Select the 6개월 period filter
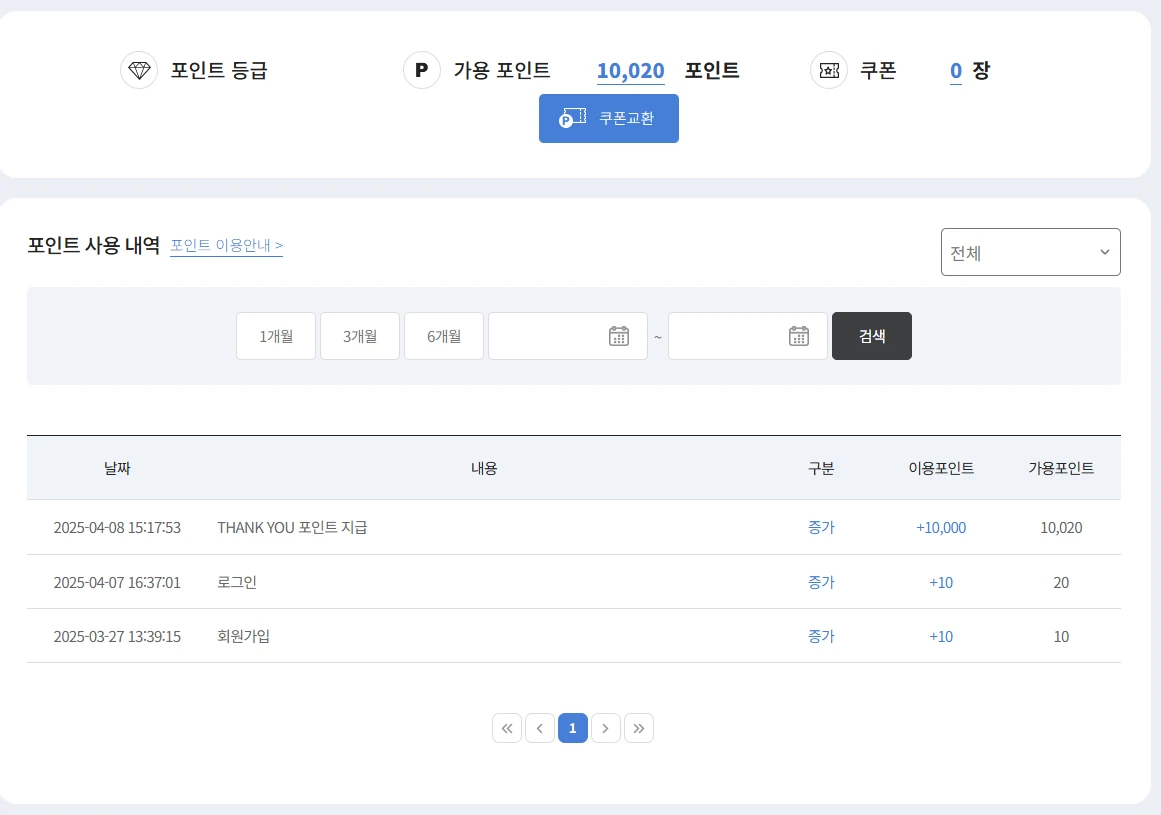Viewport: 1161px width, 815px height. (x=444, y=336)
